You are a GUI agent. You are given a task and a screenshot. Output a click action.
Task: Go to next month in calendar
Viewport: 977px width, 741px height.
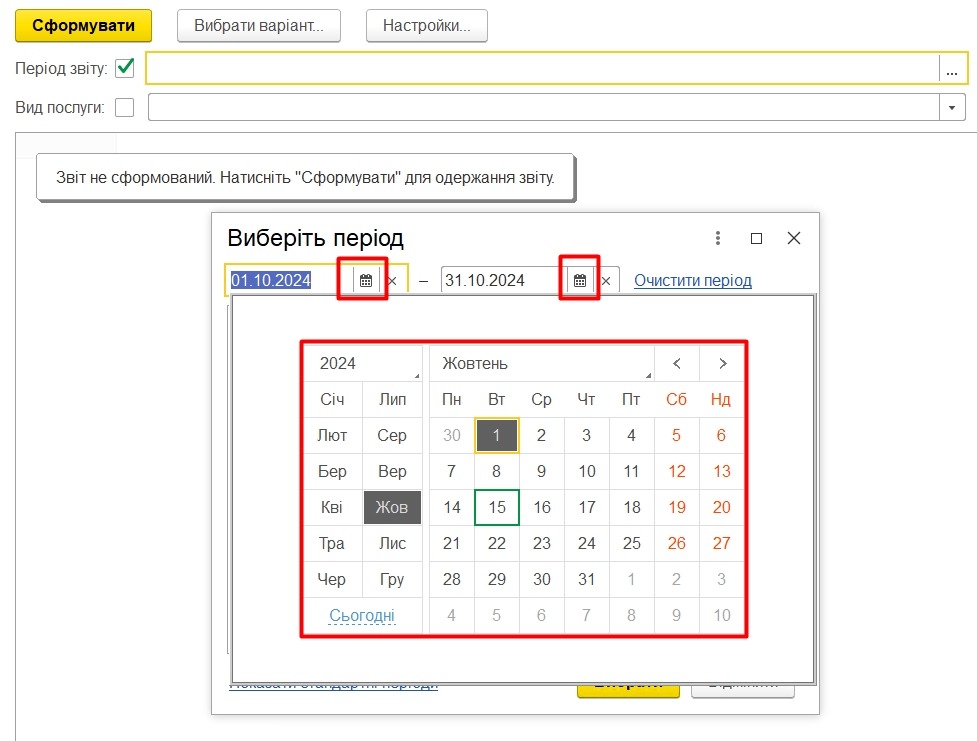tap(722, 364)
